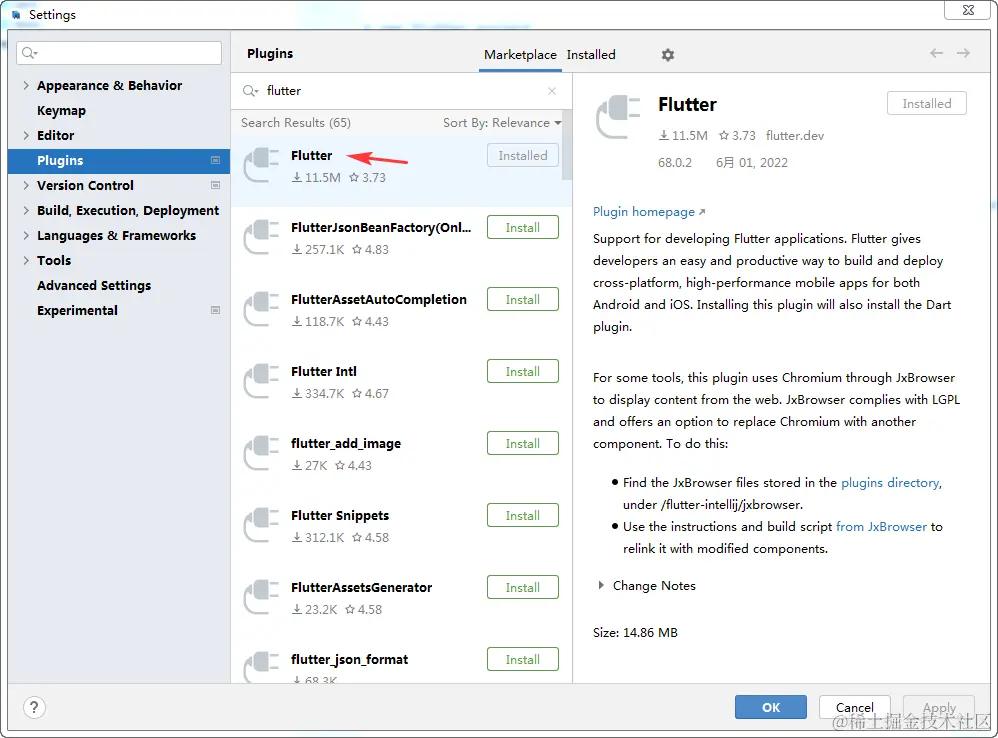Open the flutter.dev vendor link
Viewport: 998px width, 738px height.
[x=795, y=136]
